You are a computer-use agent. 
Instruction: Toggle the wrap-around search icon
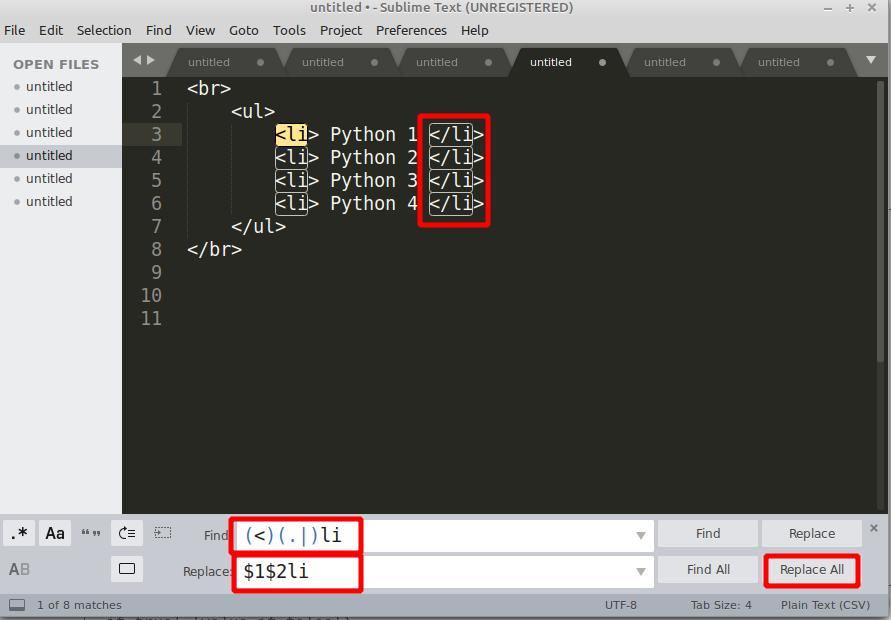(x=127, y=533)
